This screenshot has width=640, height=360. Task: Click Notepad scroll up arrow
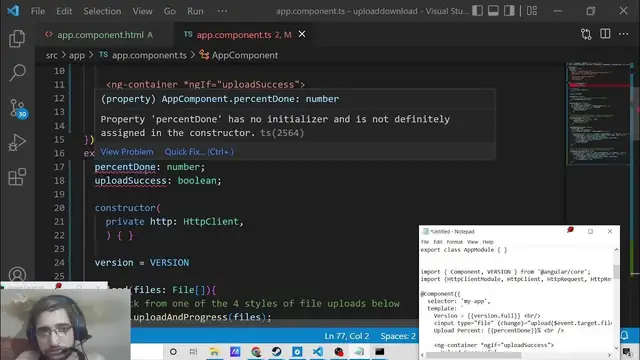(x=616, y=249)
